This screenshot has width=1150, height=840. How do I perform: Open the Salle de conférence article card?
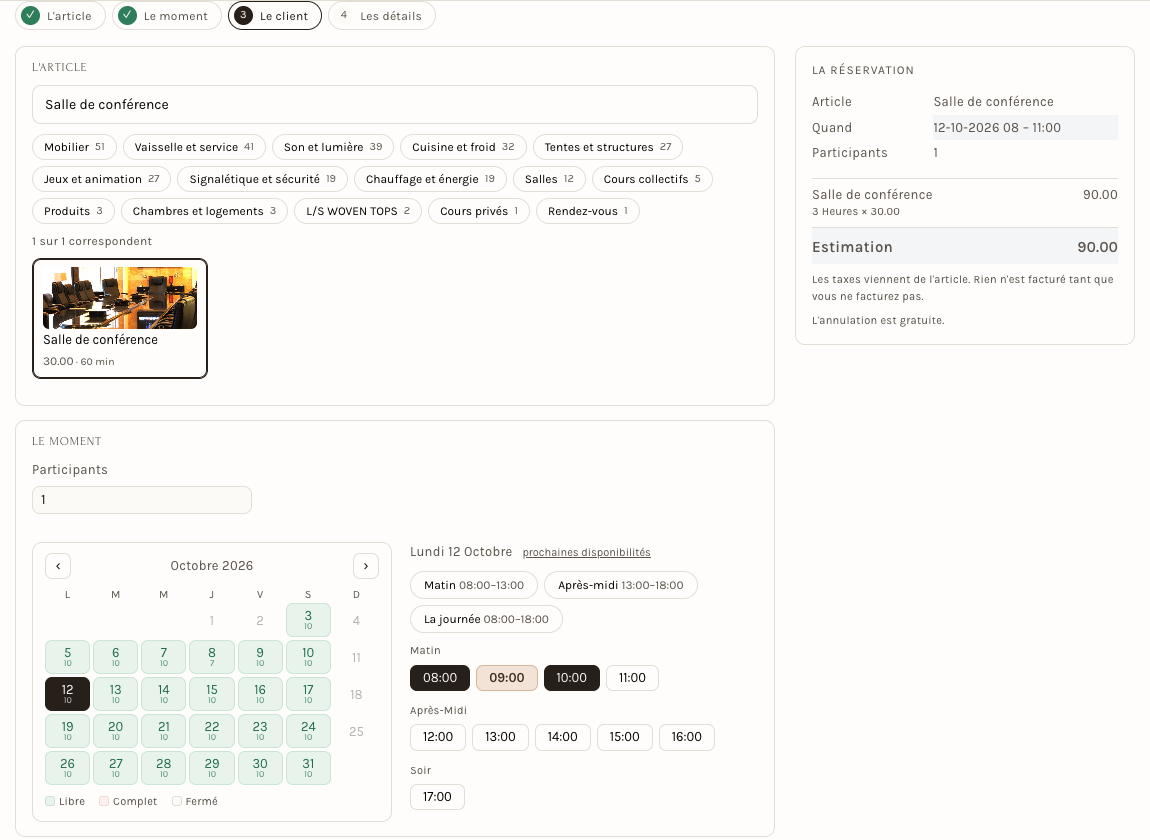120,318
